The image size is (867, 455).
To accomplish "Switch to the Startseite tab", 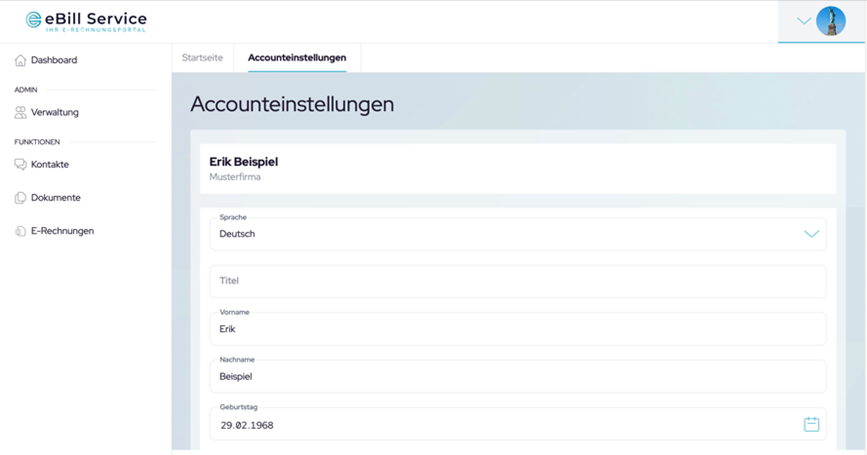I will click(203, 58).
